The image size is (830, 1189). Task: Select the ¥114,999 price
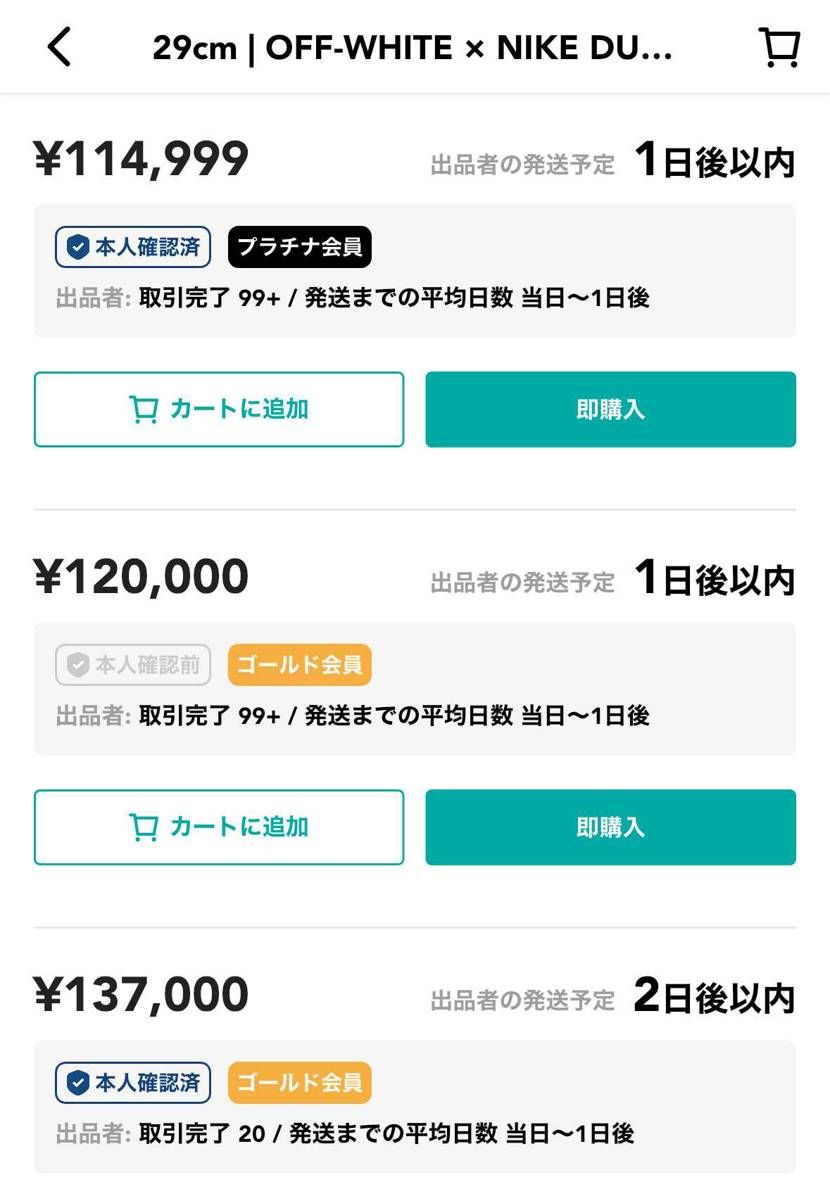pos(141,159)
